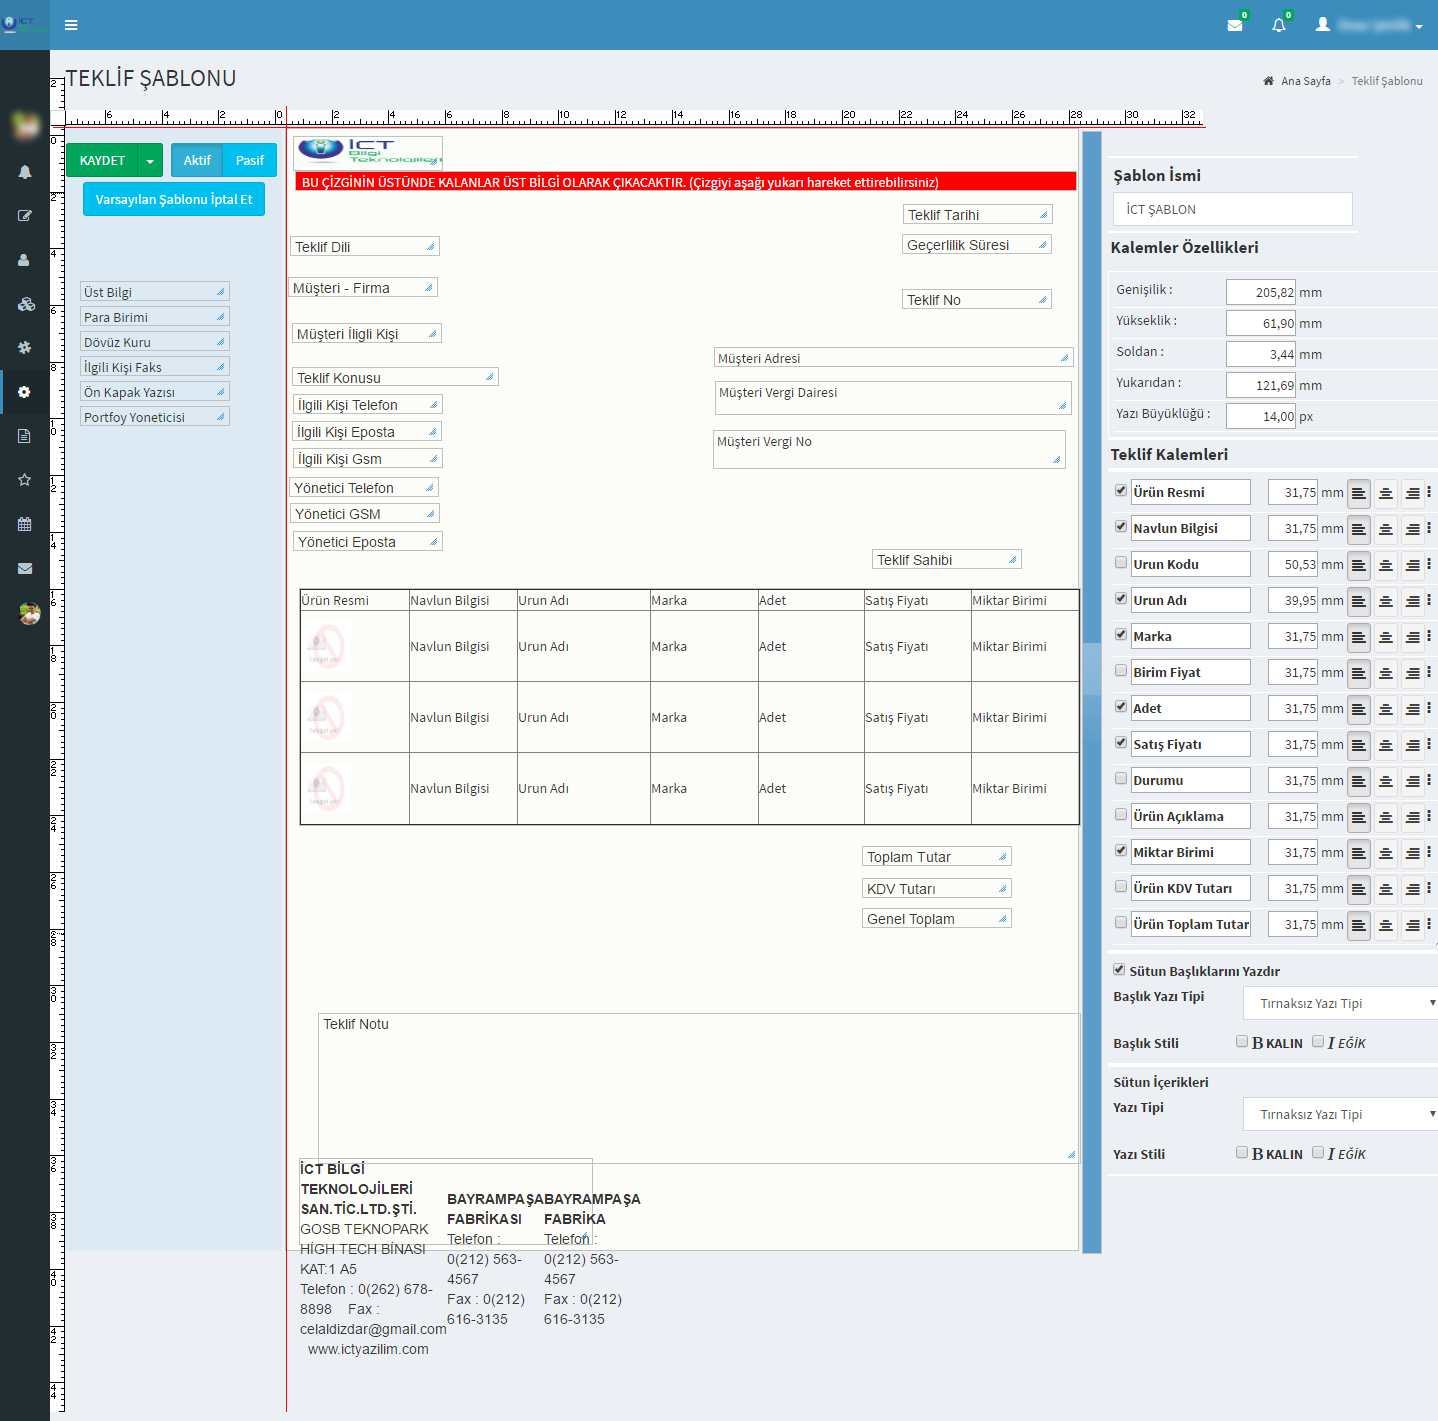Toggle the hamburger sidebar menu
The width and height of the screenshot is (1438, 1421).
[x=71, y=25]
